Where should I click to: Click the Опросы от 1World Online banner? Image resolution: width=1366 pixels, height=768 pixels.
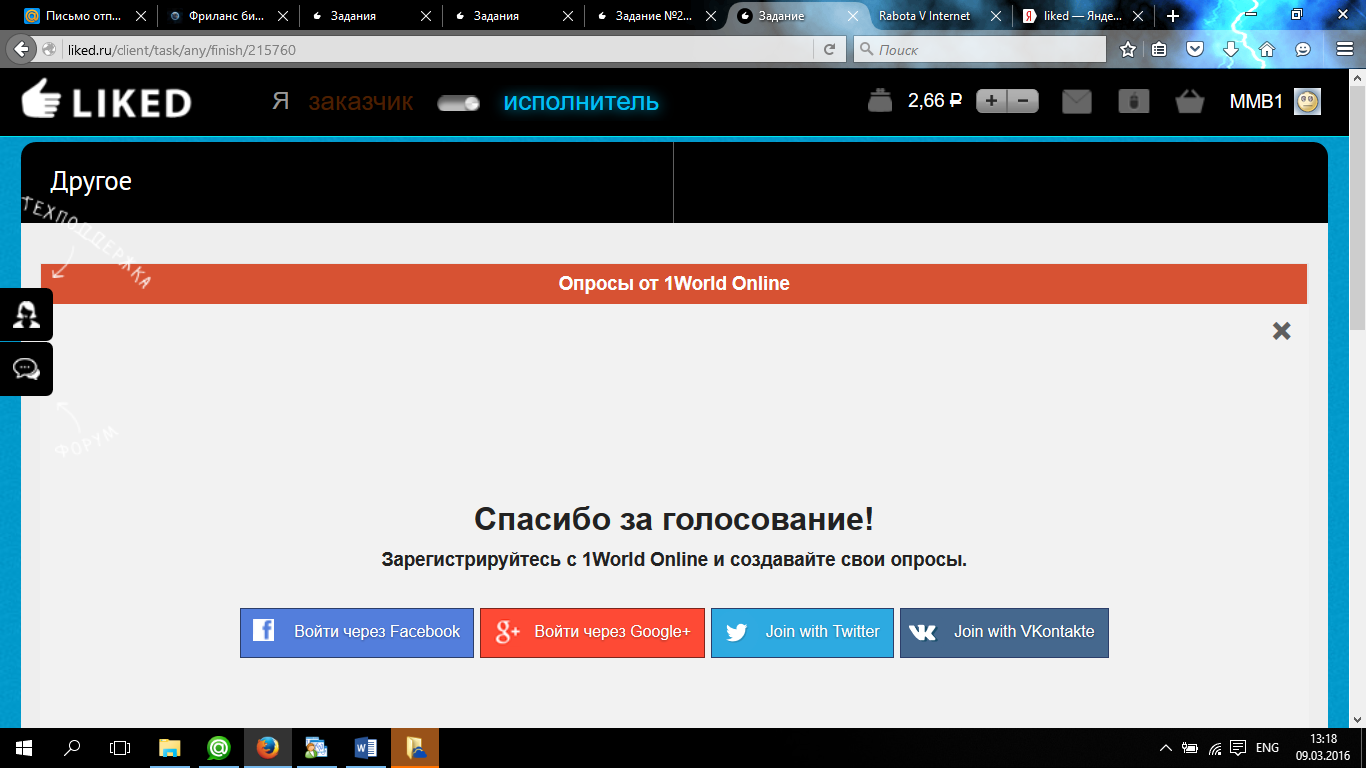pyautogui.click(x=674, y=284)
